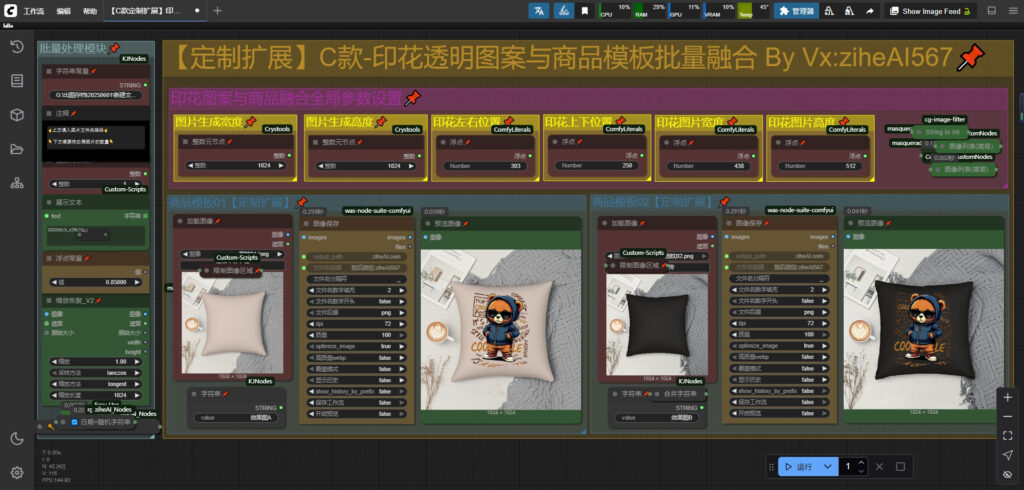This screenshot has height=490, width=1024.
Task: Open the node tree hierarchy sidebar icon
Action: point(17,183)
